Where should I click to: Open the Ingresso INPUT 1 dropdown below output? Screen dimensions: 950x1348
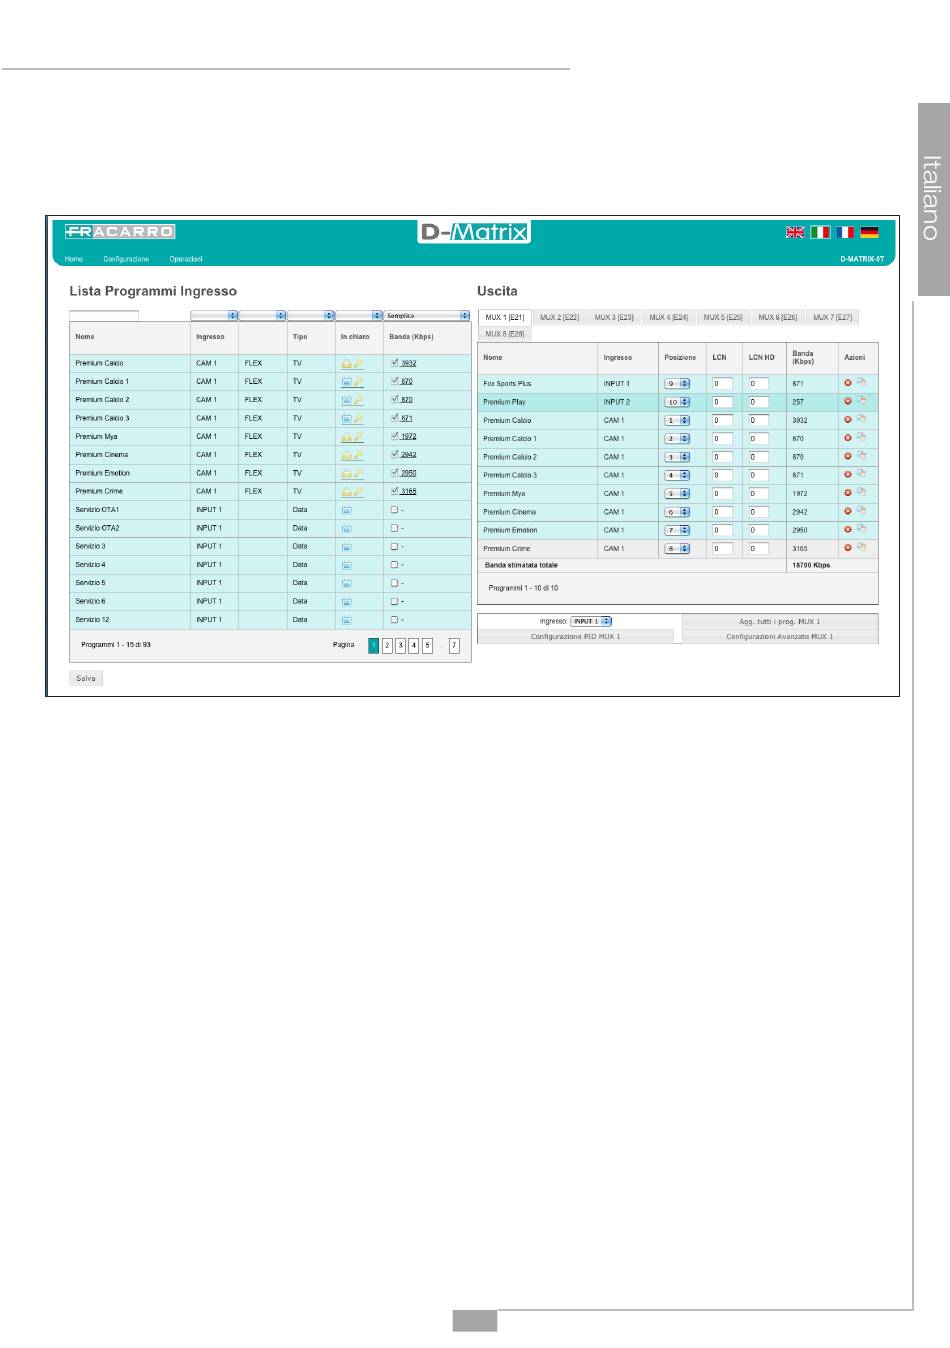click(x=591, y=621)
